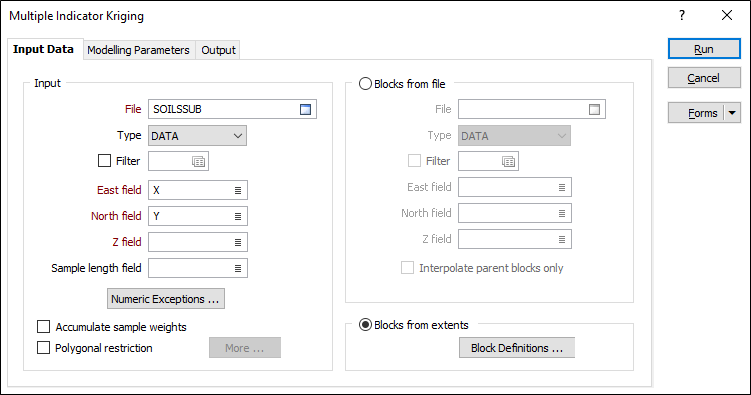
Task: Click the help question mark icon
Action: tap(682, 15)
